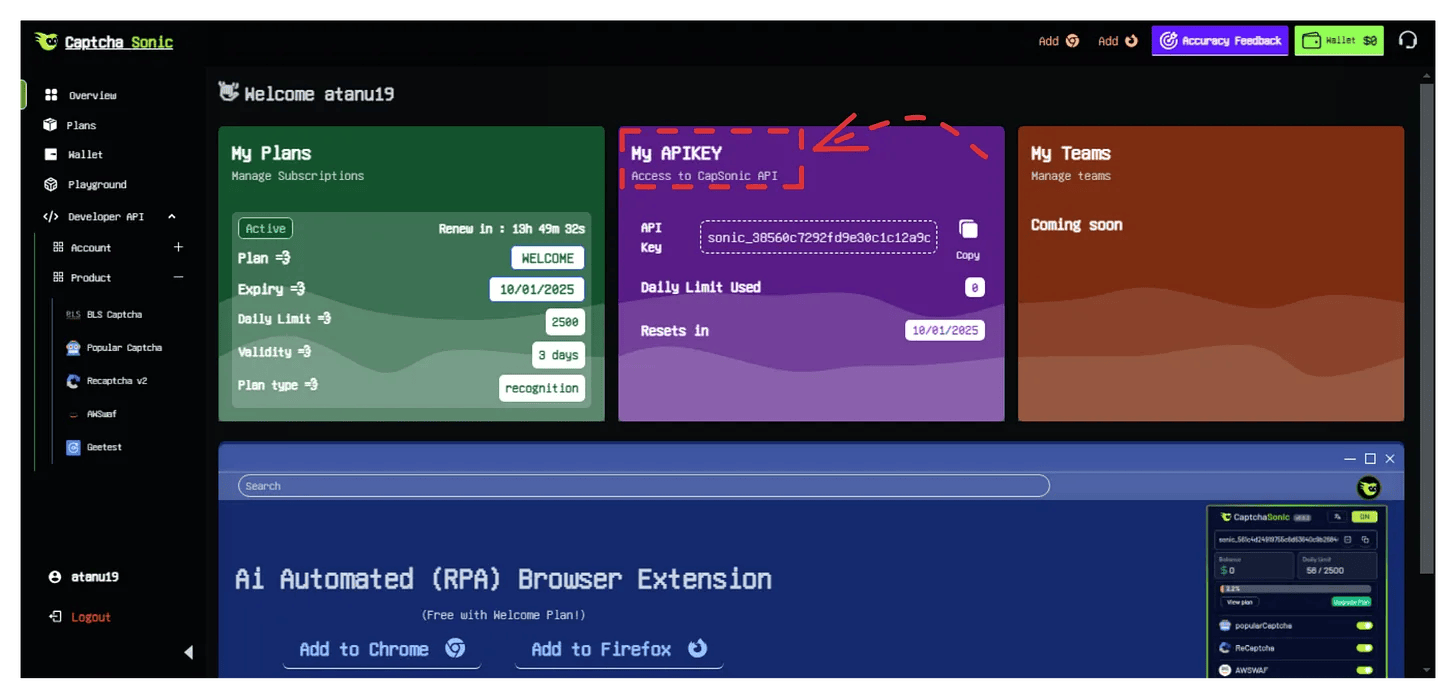Click Add to Chrome button

click(x=381, y=649)
